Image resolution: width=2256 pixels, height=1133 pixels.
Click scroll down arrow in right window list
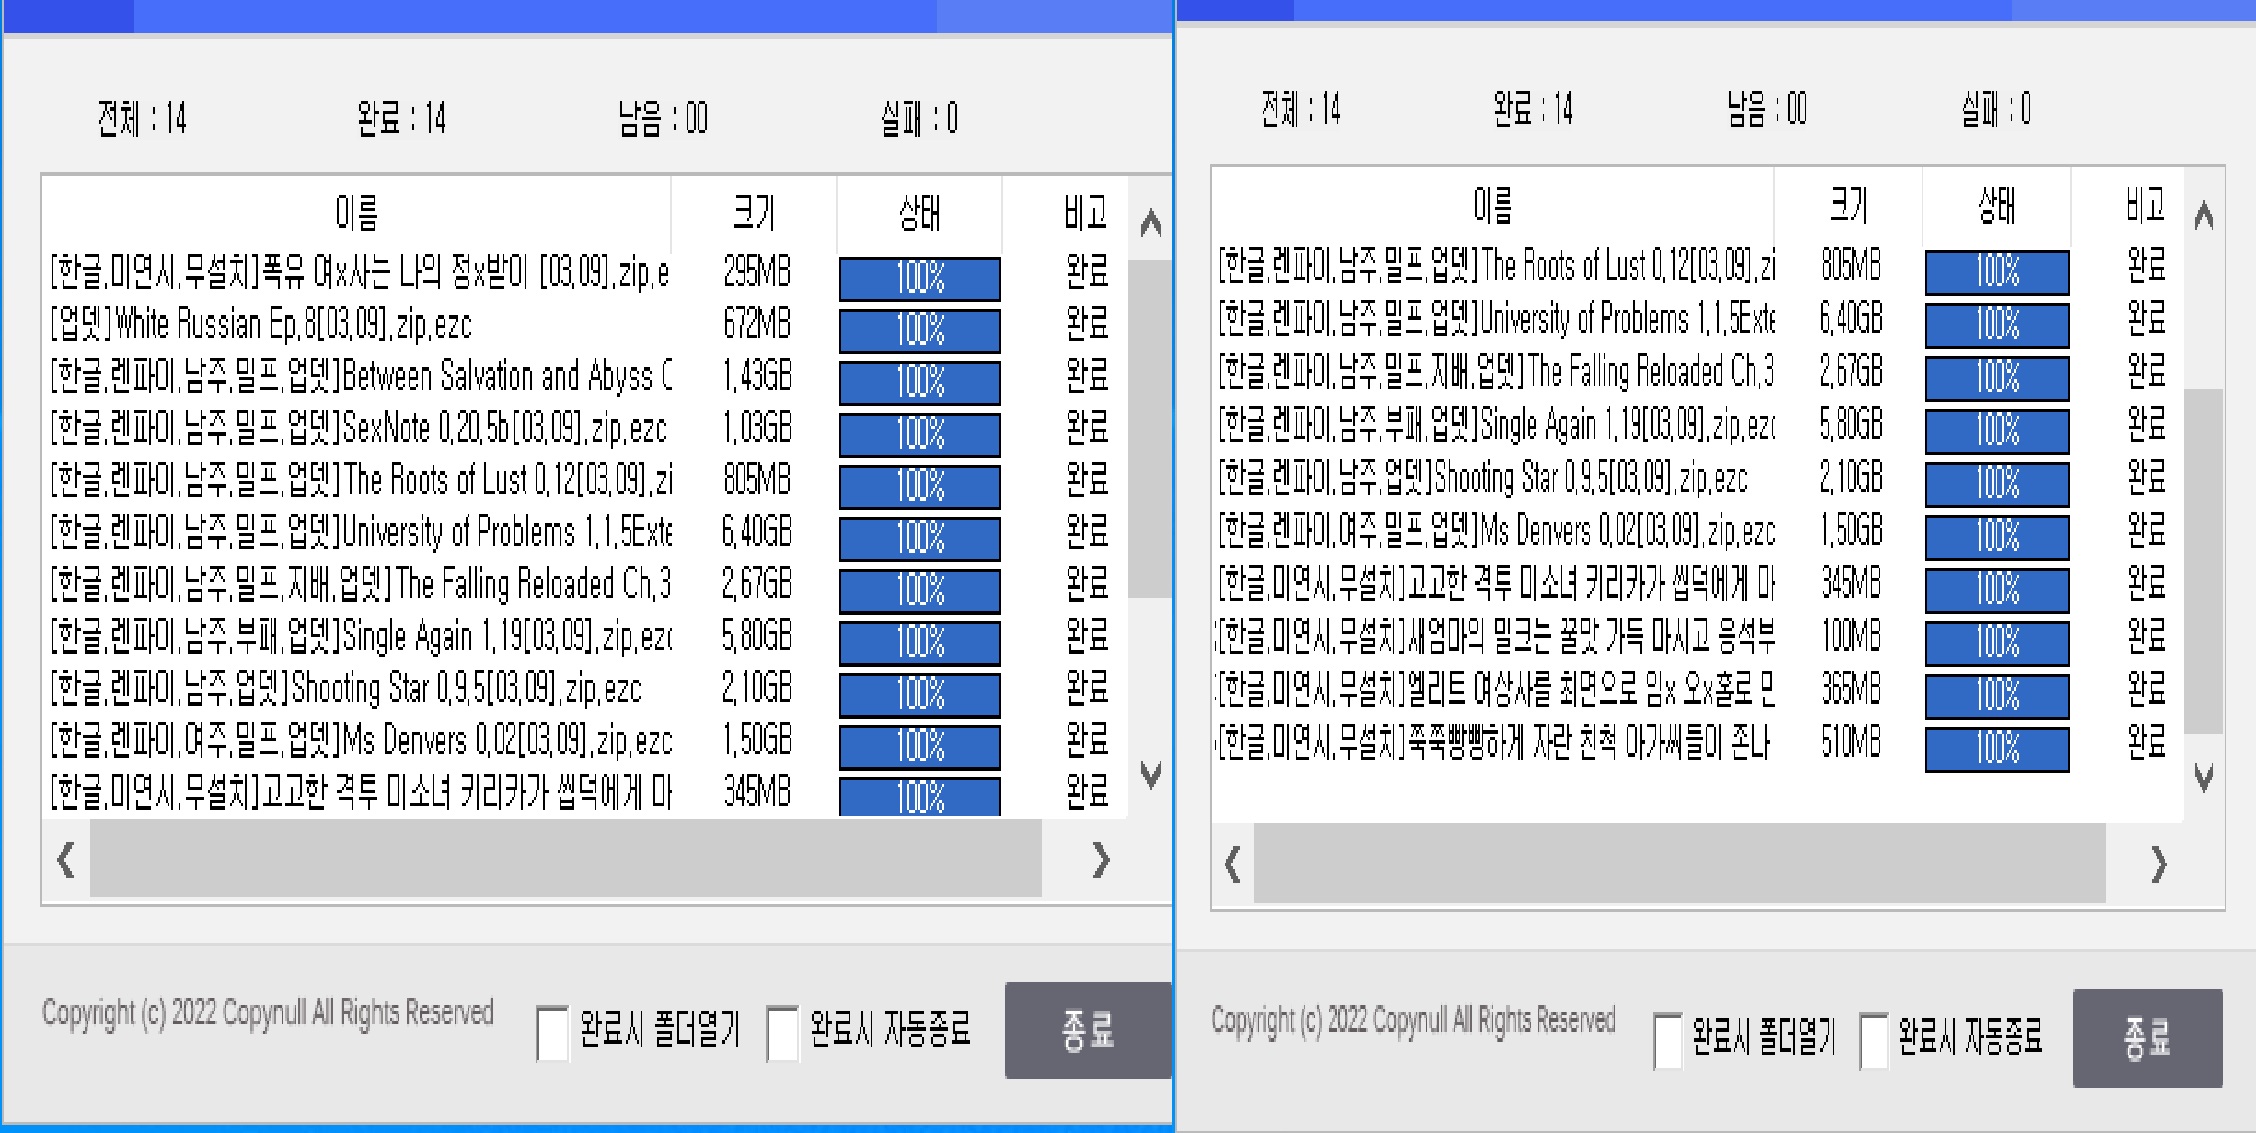coord(2203,777)
